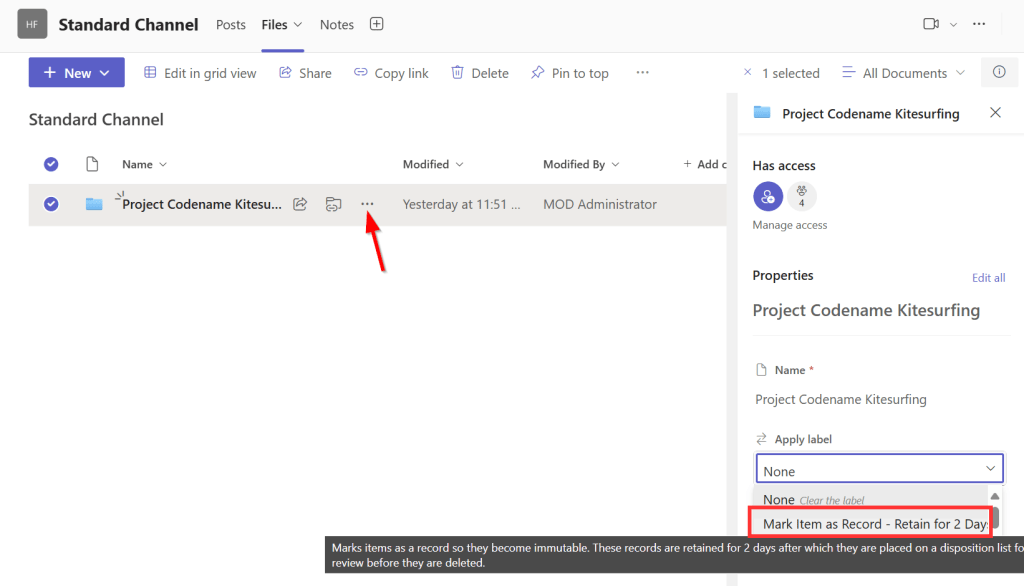Copy link for Project Codename Kitesurfing row
1024x586 pixels.
[x=332, y=204]
